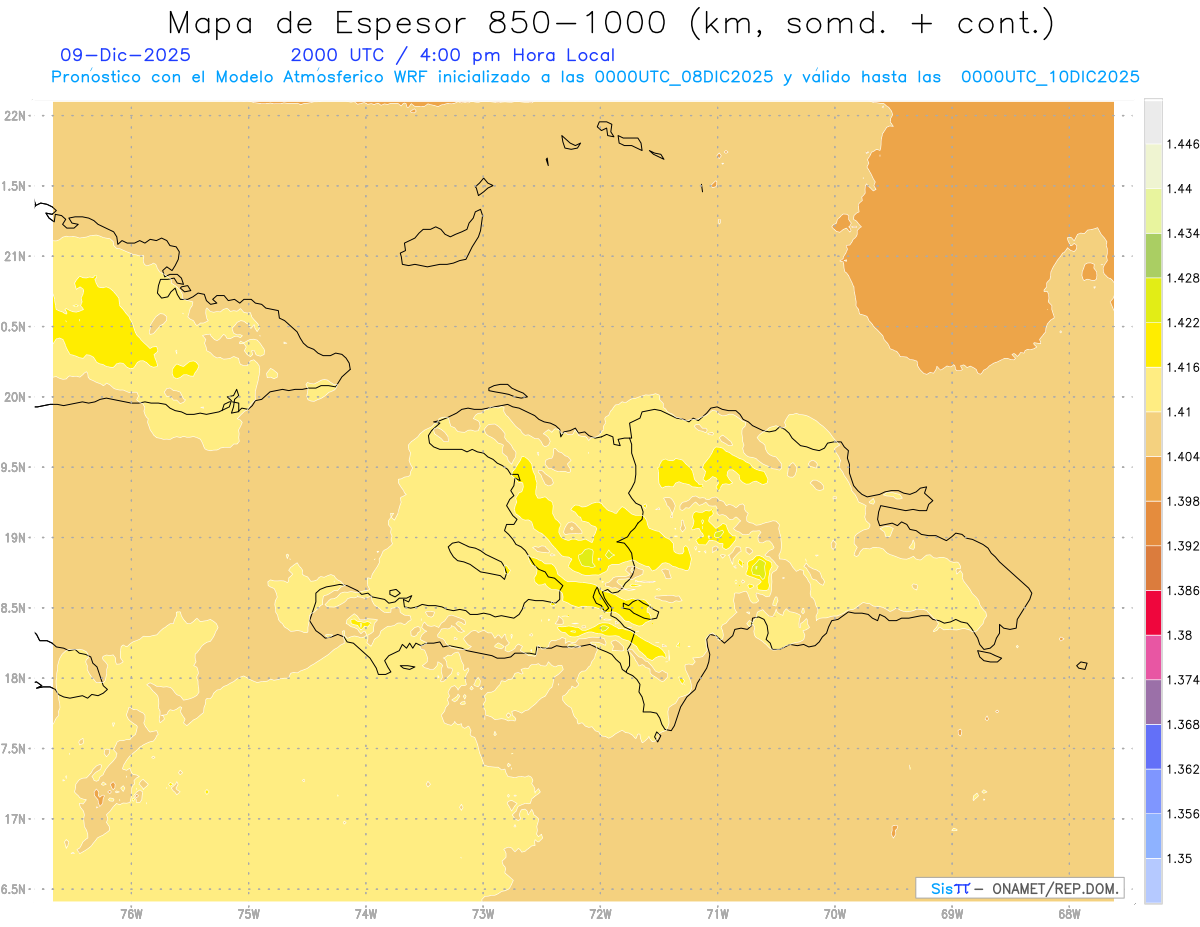This screenshot has height=927, width=1200.
Task: Click the 70W longitude label
Action: [835, 913]
